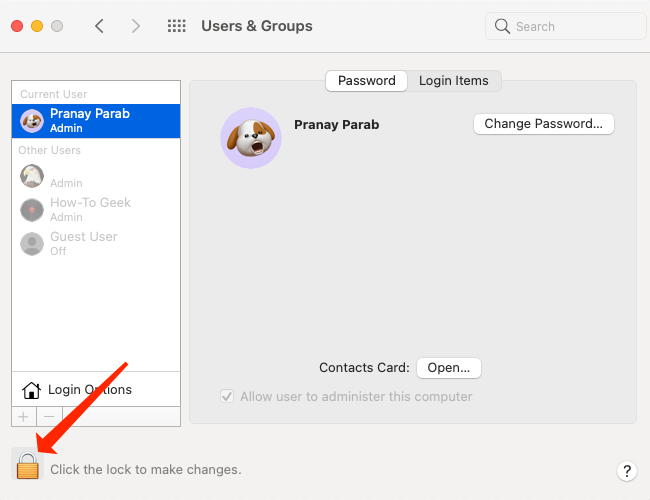The image size is (650, 500).
Task: Switch to the Login Items tab
Action: coord(454,80)
